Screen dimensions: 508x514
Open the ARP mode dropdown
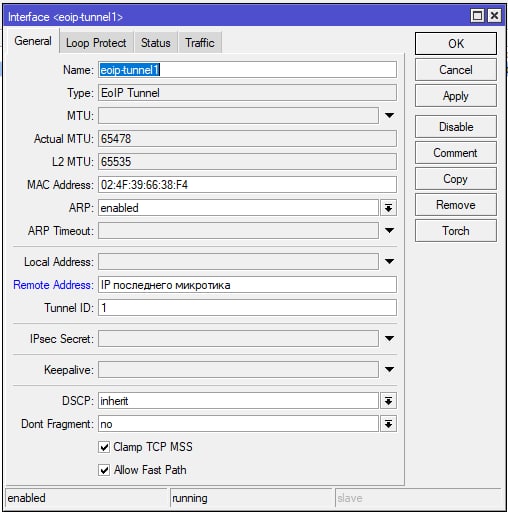click(388, 208)
